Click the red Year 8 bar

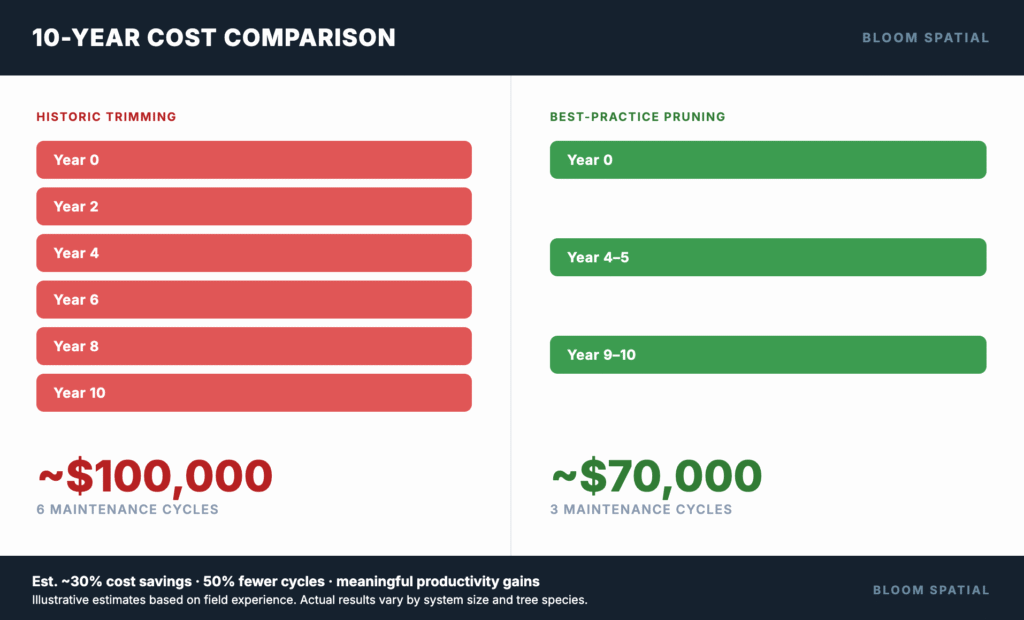pos(254,346)
